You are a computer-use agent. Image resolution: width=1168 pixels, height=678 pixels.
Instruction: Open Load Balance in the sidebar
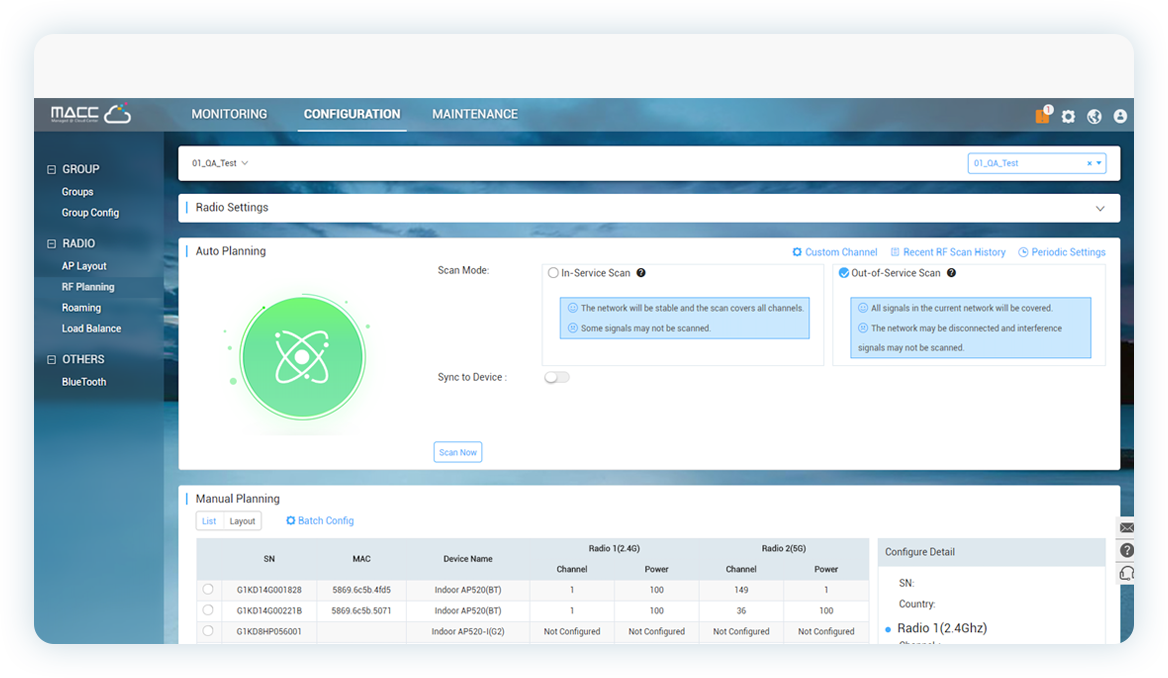click(x=92, y=329)
